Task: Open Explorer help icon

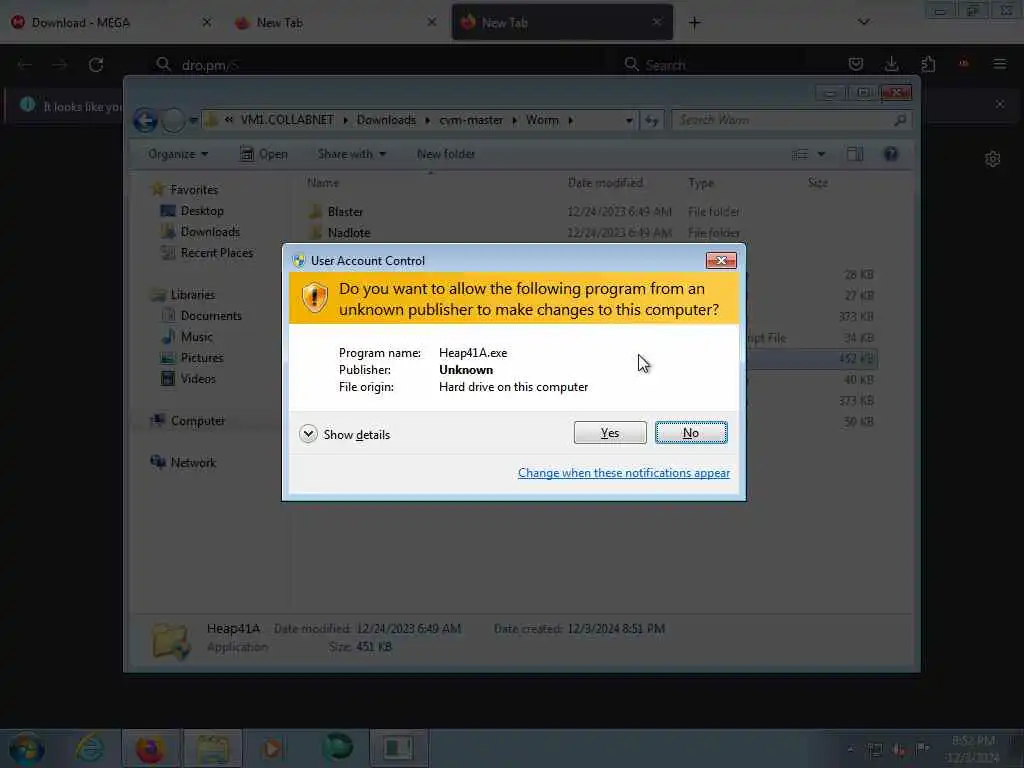Action: [x=891, y=154]
